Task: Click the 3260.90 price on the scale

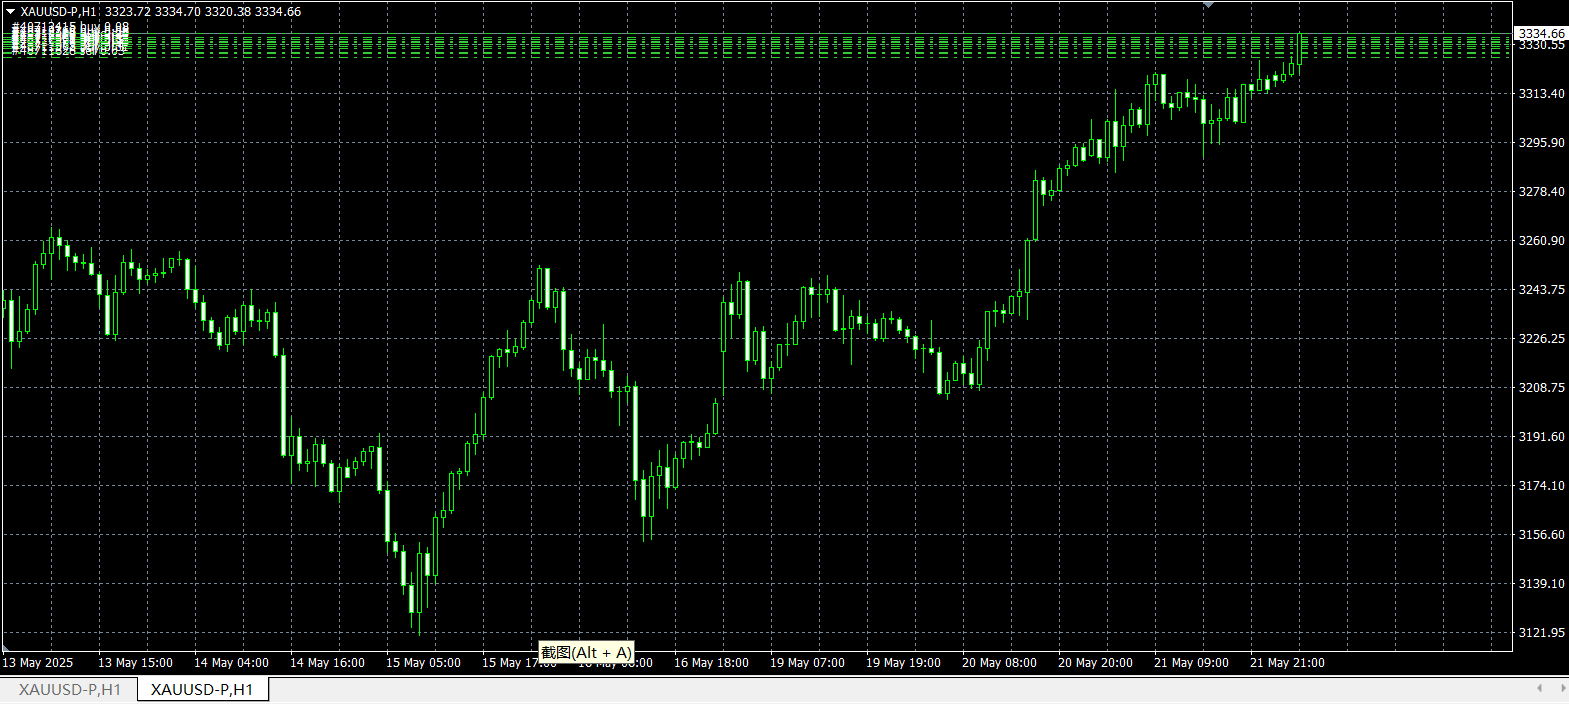Action: pyautogui.click(x=1541, y=241)
